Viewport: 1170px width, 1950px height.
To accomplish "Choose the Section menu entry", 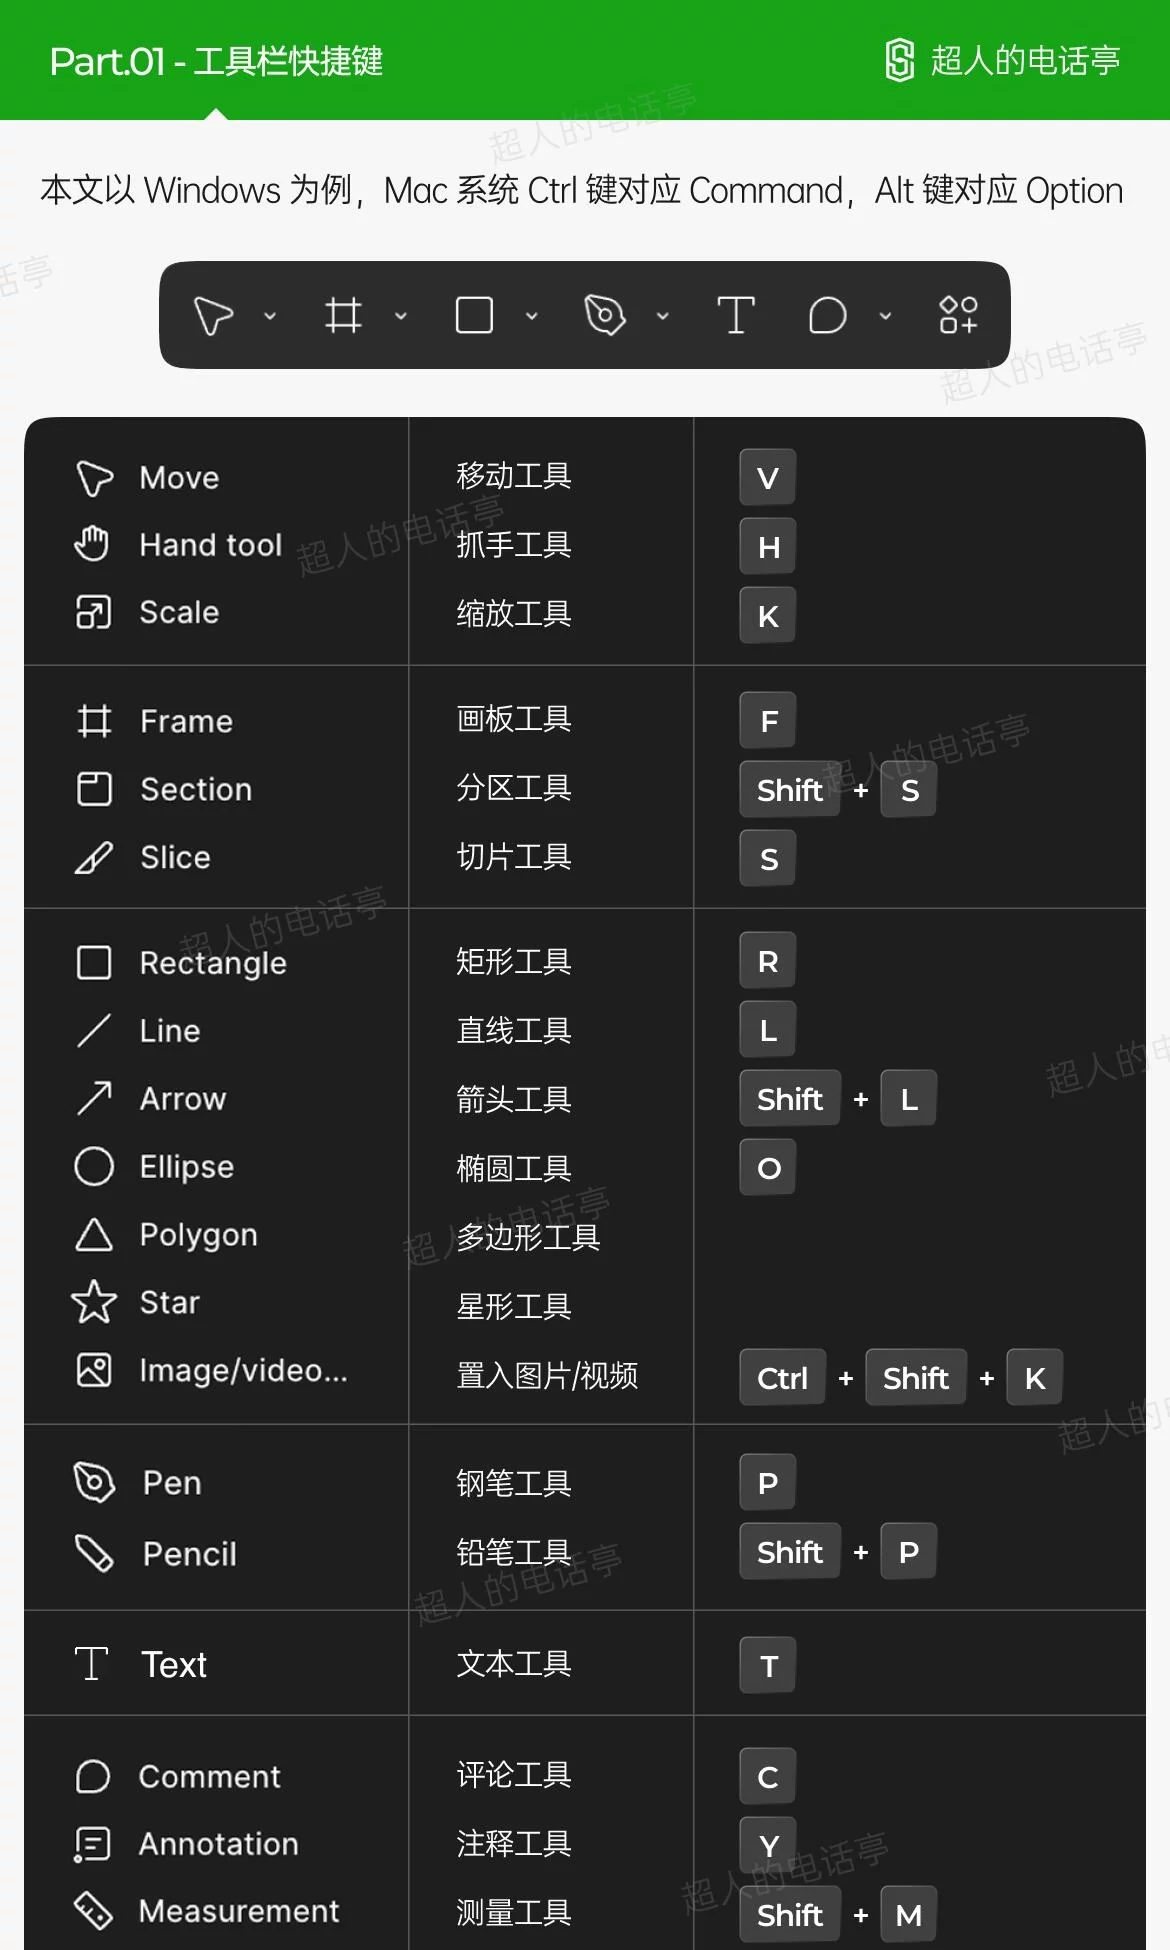I will tap(196, 789).
